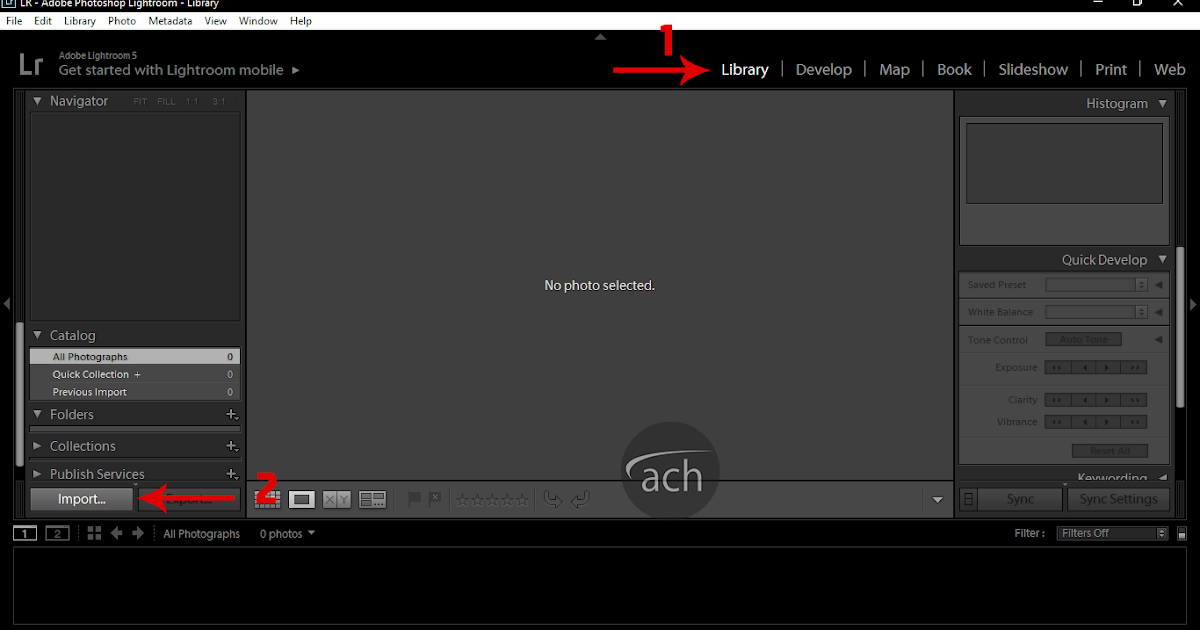Viewport: 1200px width, 630px height.
Task: Collapse the Navigator panel
Action: (38, 101)
